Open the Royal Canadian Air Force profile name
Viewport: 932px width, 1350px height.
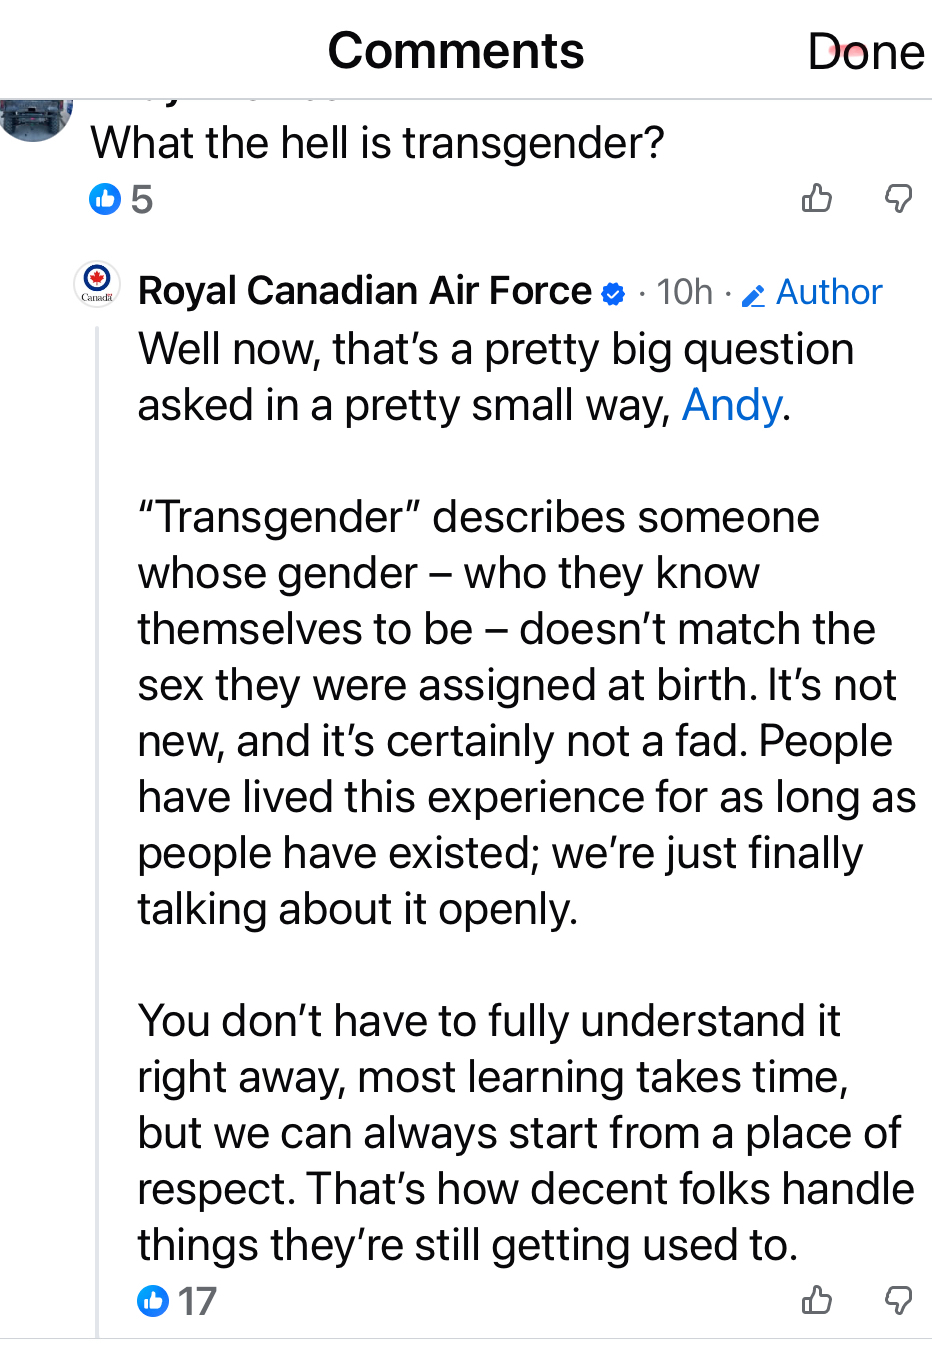point(365,291)
